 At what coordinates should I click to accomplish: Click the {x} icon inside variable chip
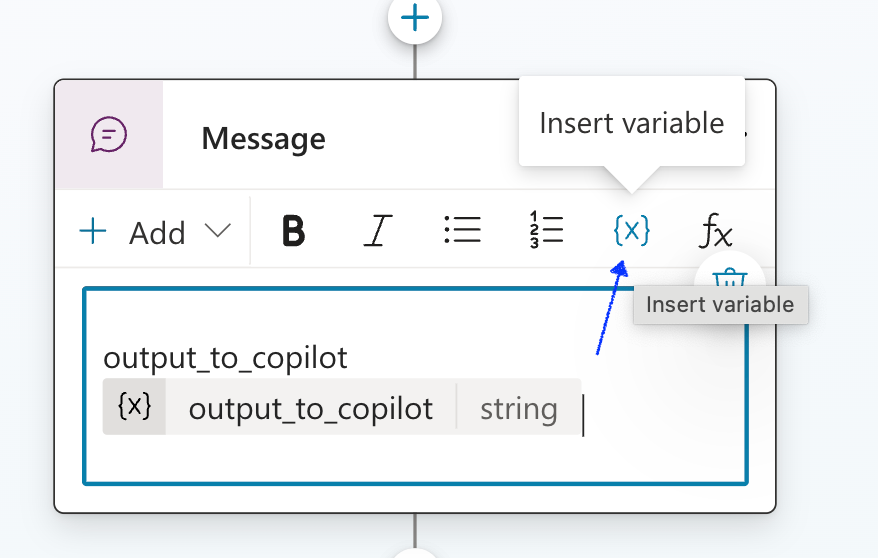coord(135,407)
